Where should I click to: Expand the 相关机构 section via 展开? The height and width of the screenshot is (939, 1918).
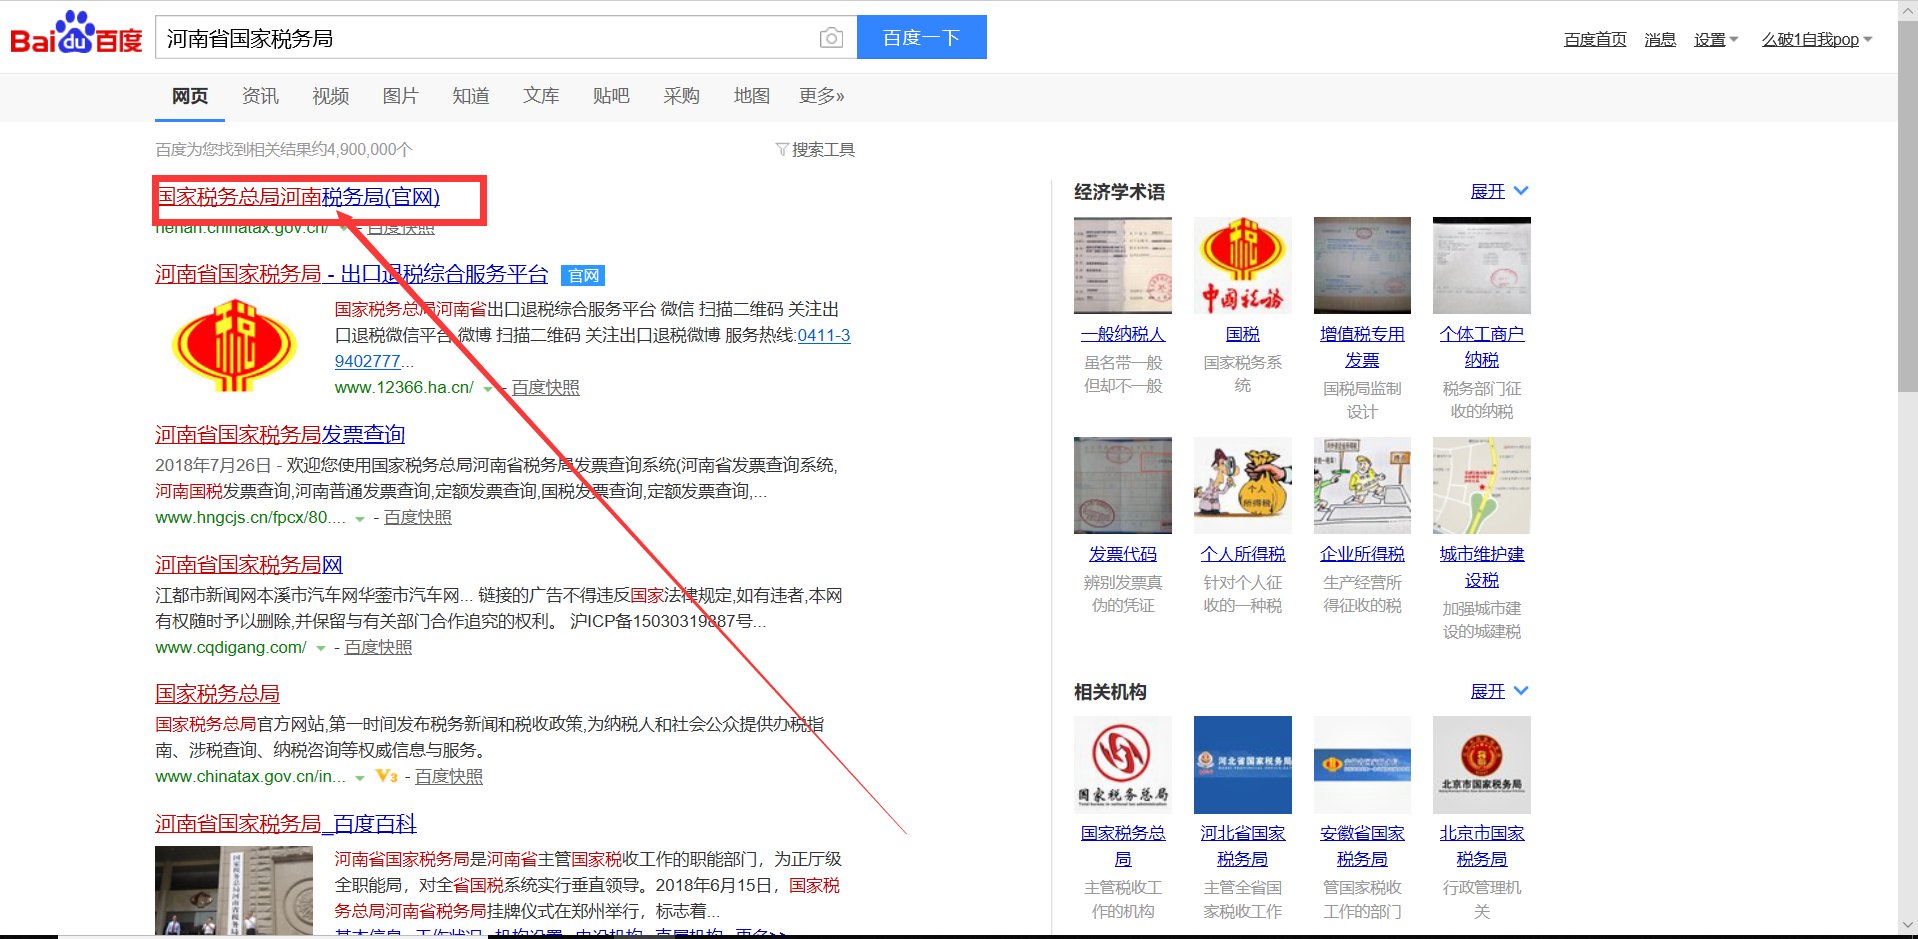pyautogui.click(x=1489, y=691)
